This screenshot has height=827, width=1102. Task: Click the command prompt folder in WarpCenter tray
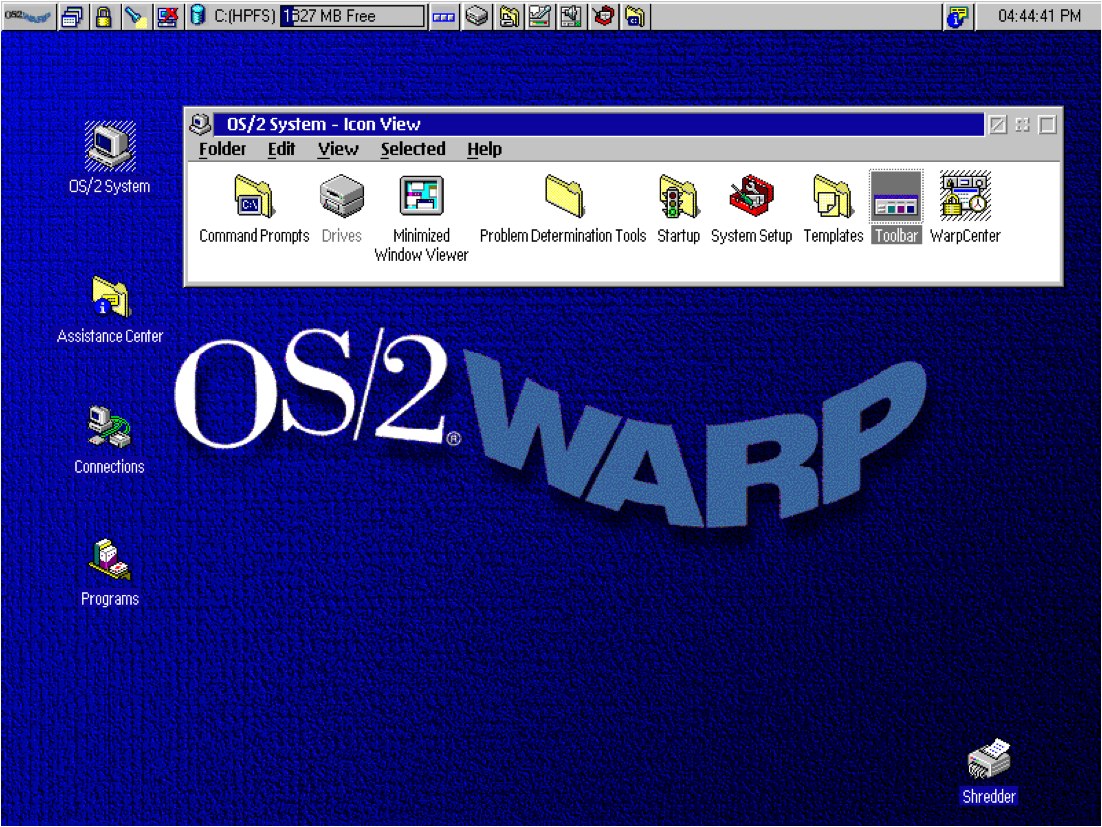[635, 15]
